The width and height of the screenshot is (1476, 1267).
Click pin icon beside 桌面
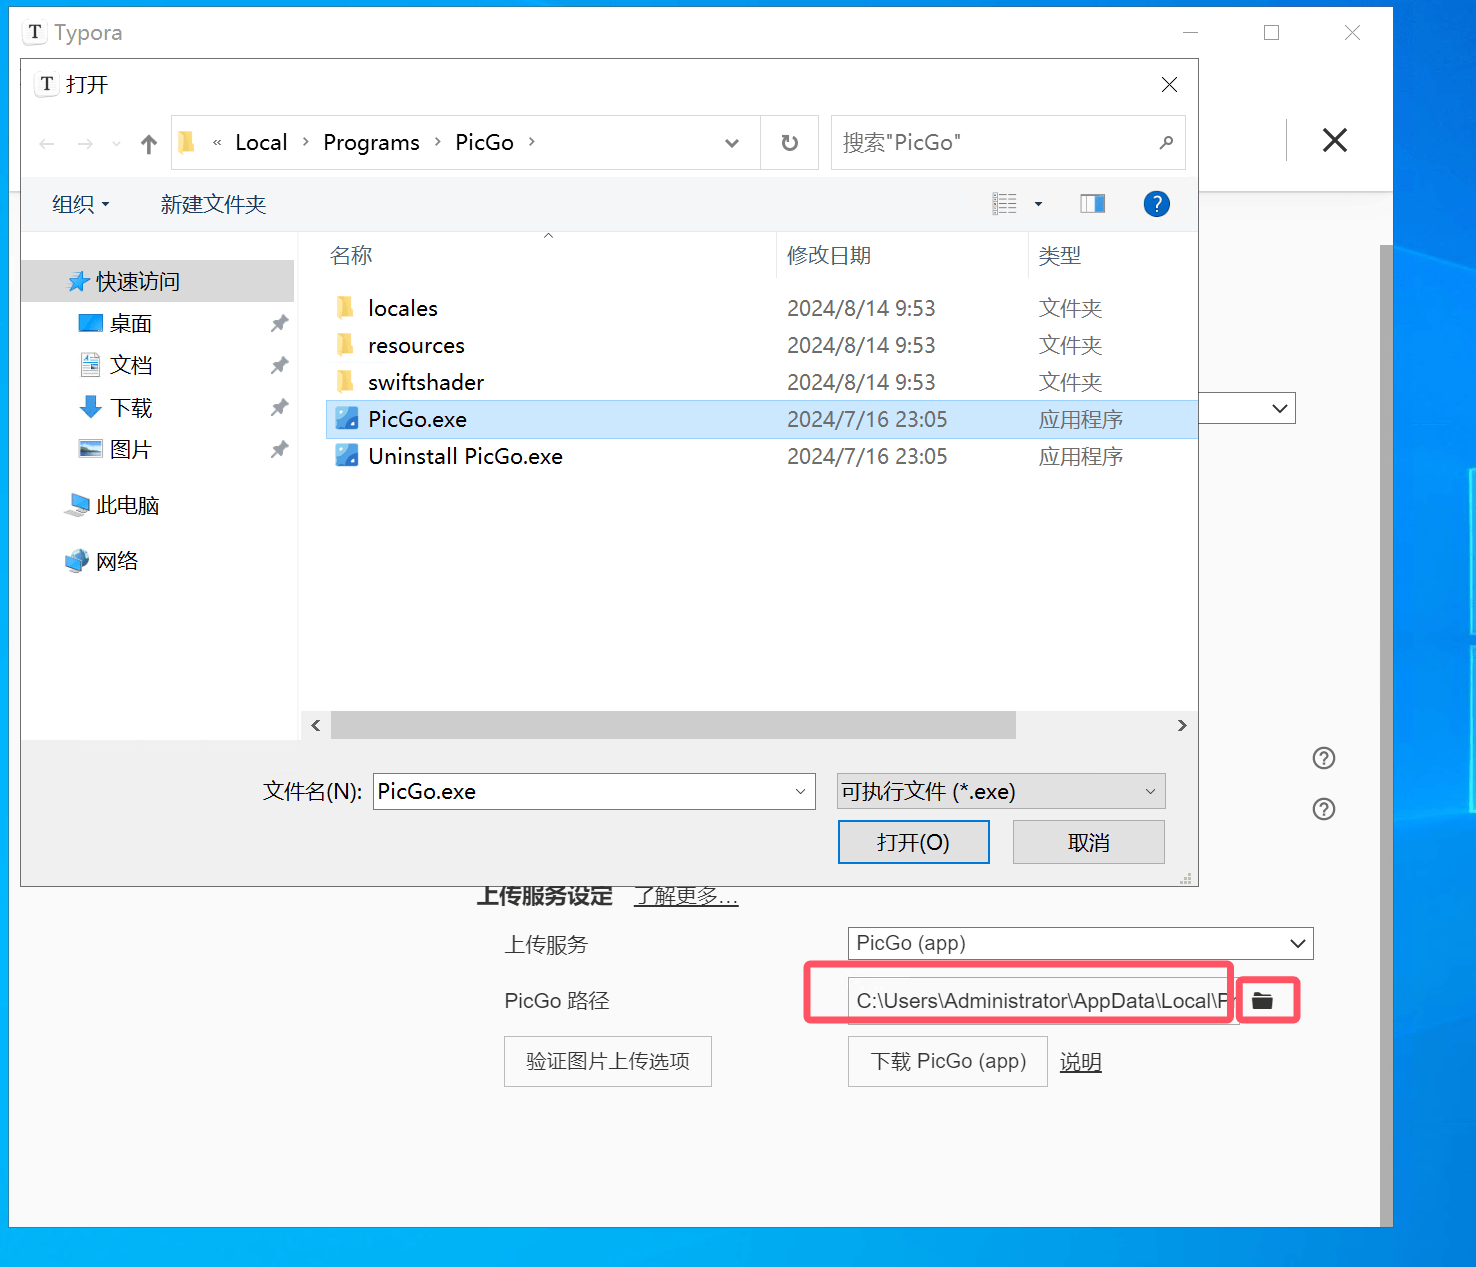[279, 323]
